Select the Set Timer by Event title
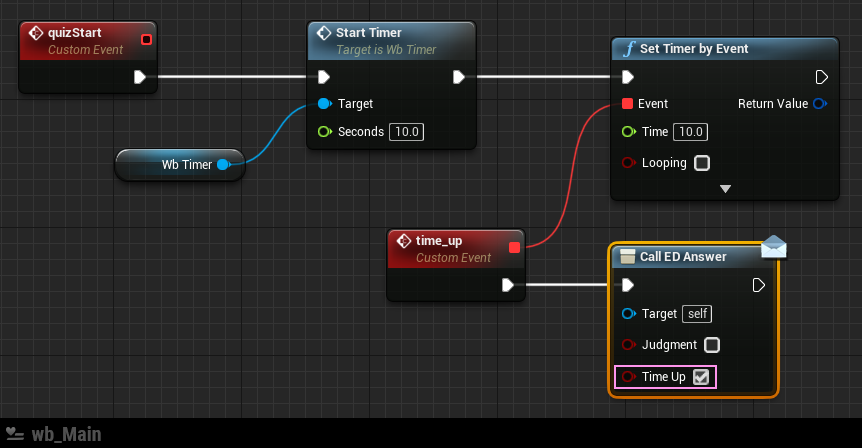 tap(694, 49)
